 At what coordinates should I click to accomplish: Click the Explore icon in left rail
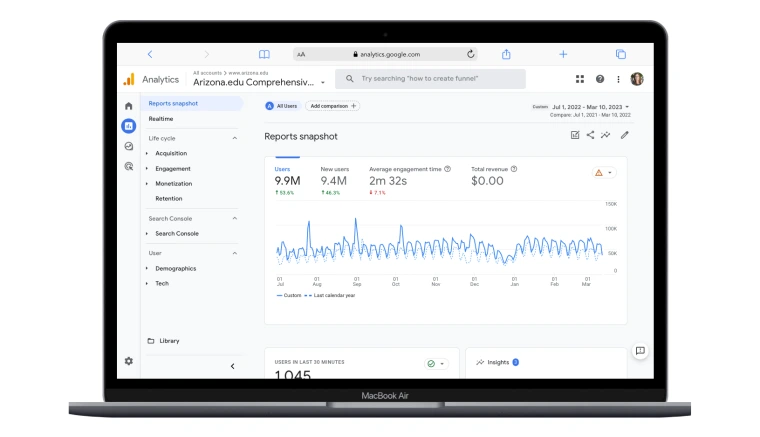(x=128, y=146)
